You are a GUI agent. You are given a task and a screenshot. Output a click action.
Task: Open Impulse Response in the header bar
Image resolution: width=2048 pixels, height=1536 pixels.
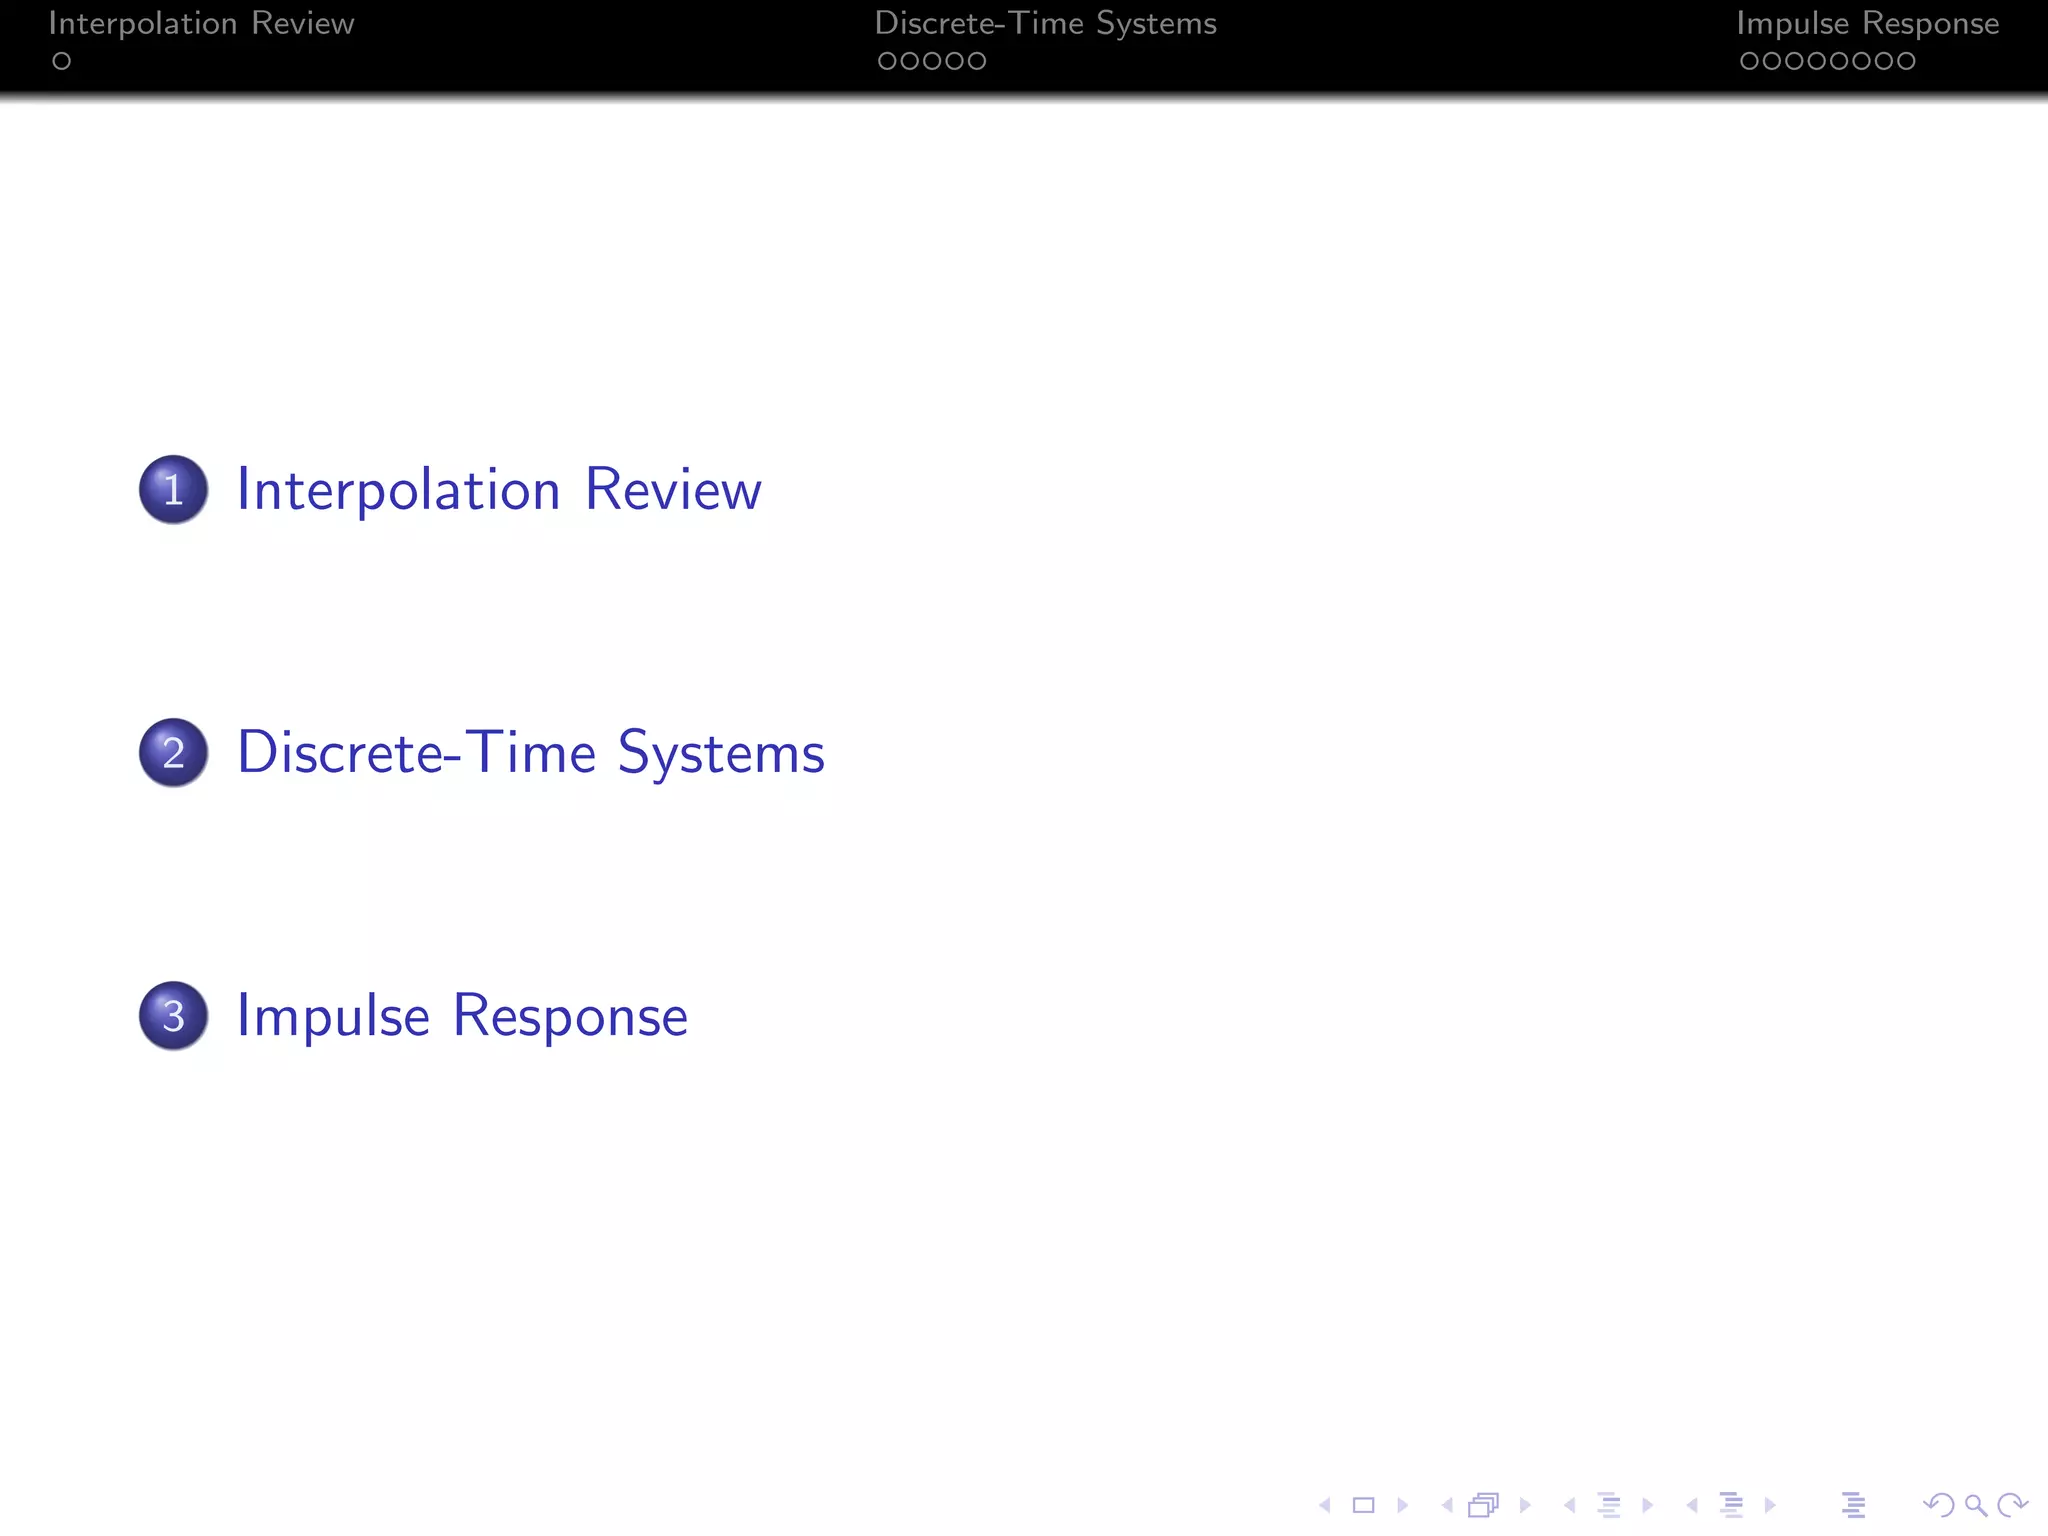[1867, 23]
